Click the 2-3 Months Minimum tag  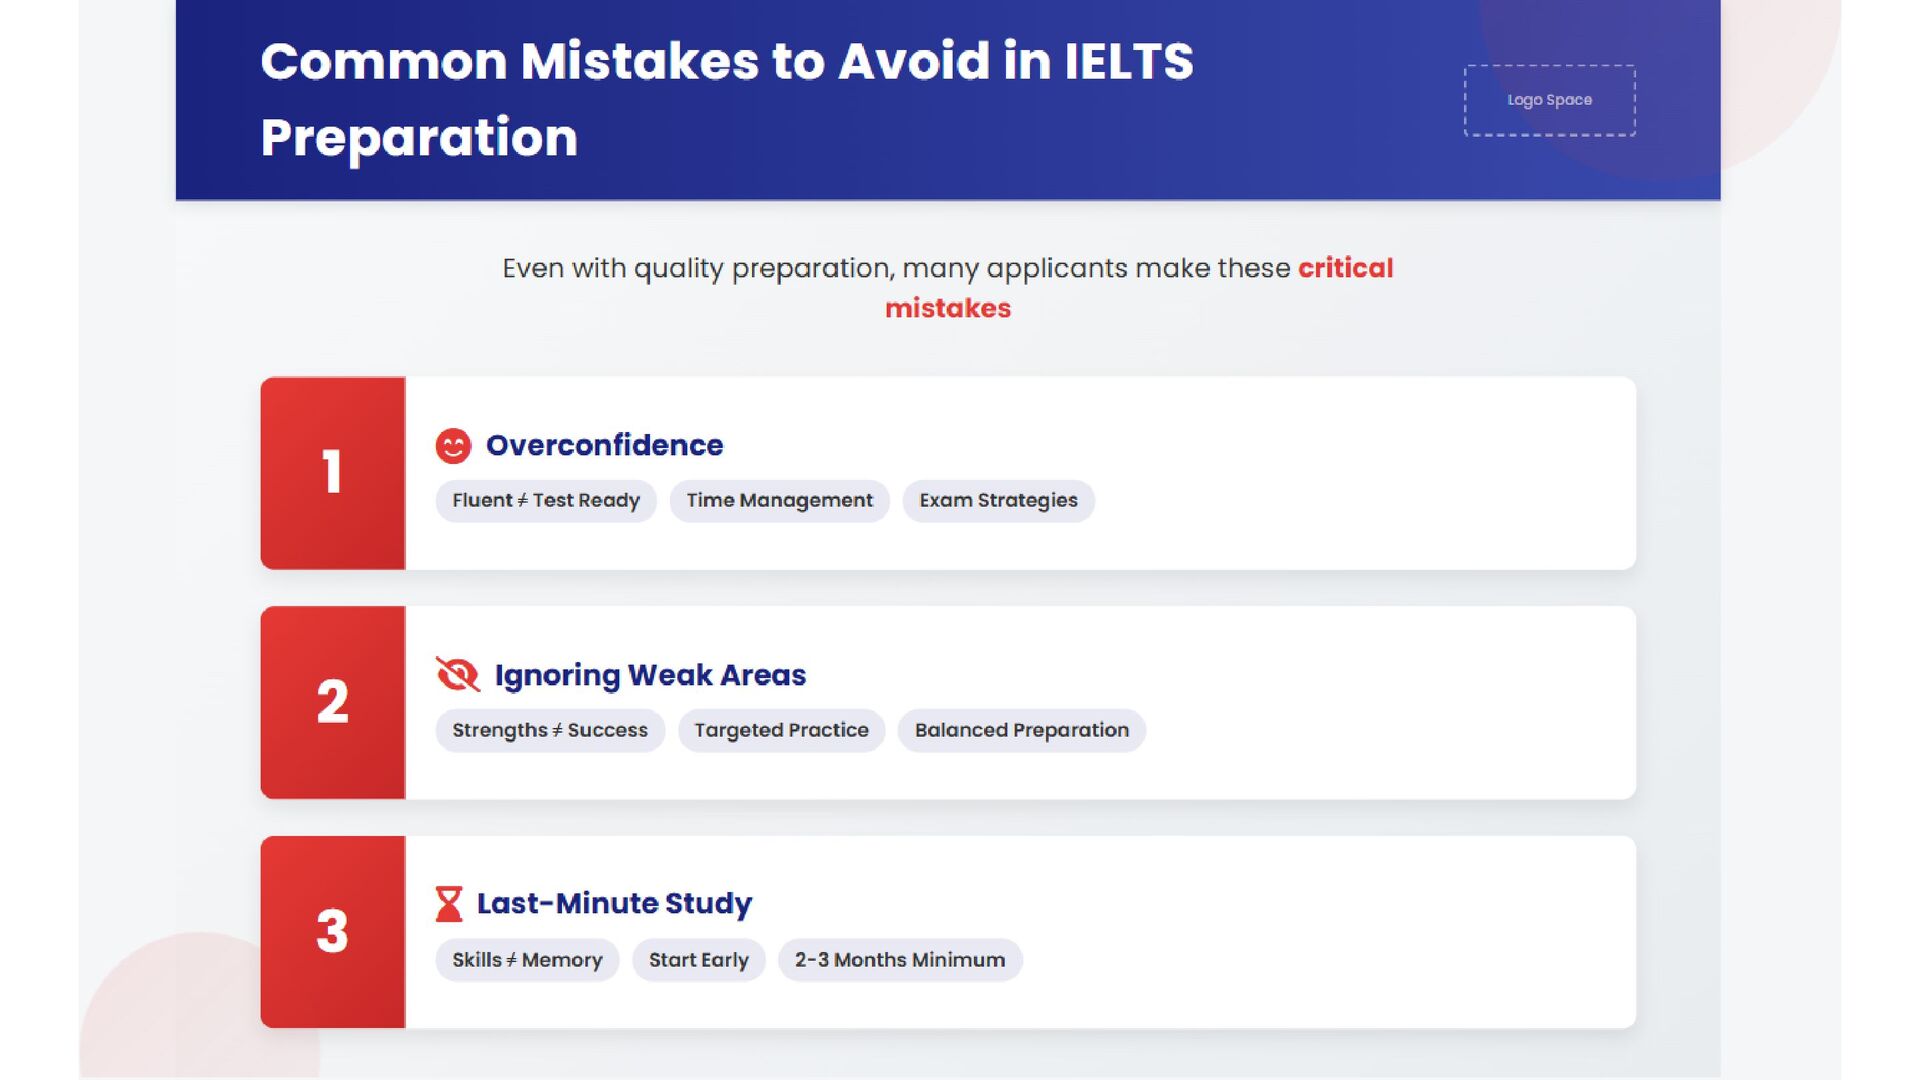[x=899, y=960]
